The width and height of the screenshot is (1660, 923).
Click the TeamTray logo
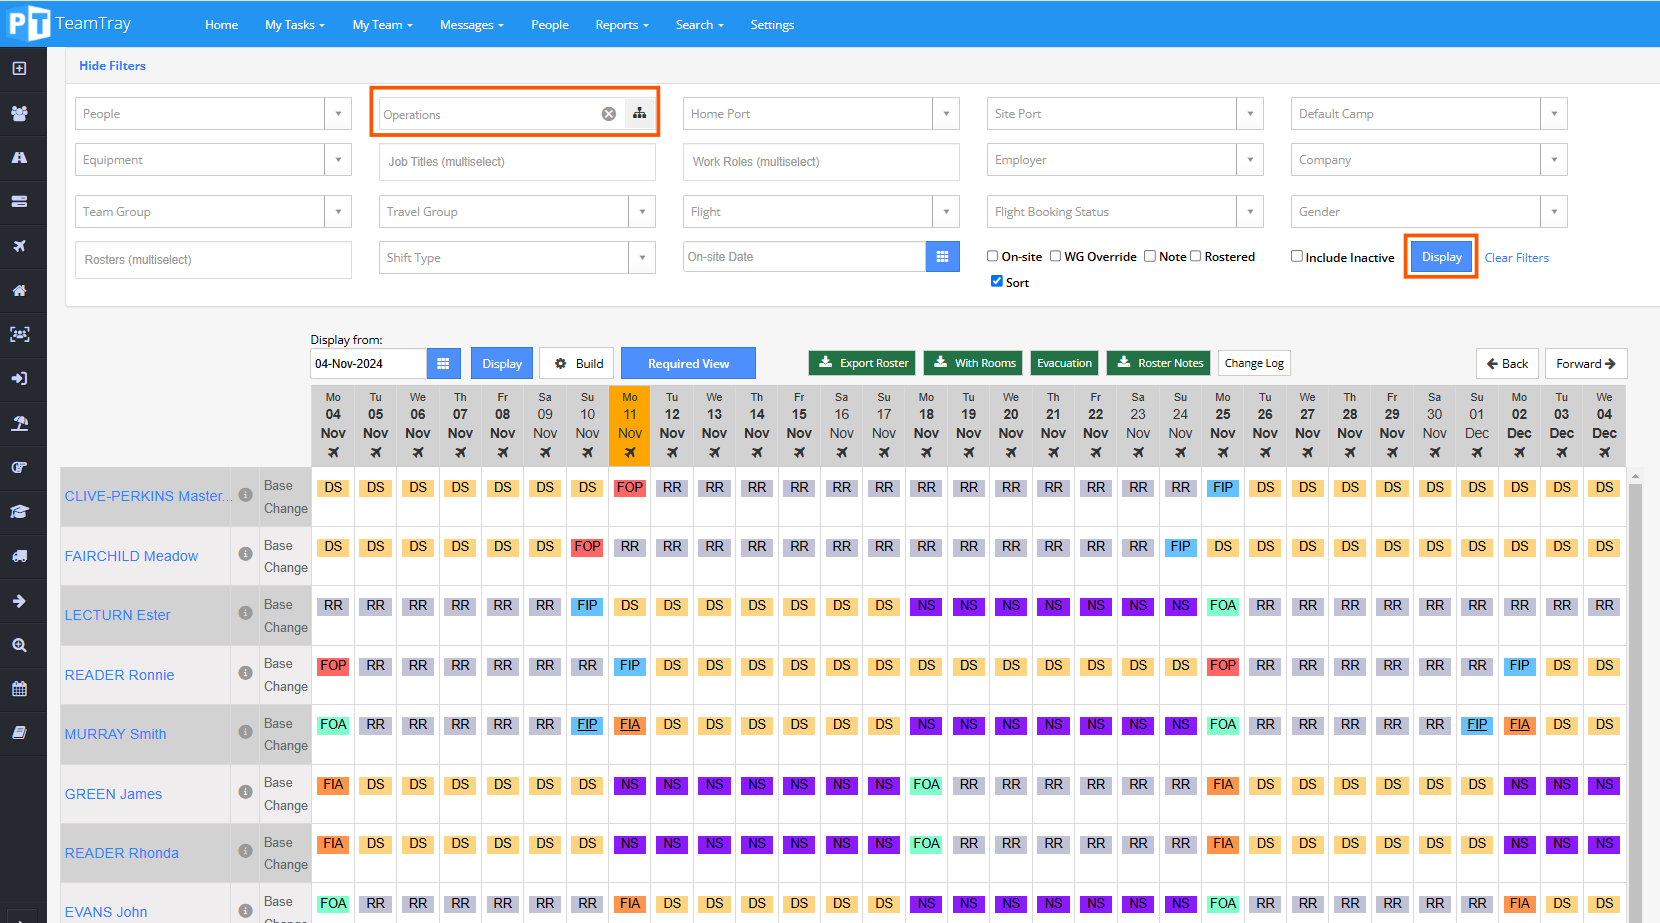pos(69,23)
